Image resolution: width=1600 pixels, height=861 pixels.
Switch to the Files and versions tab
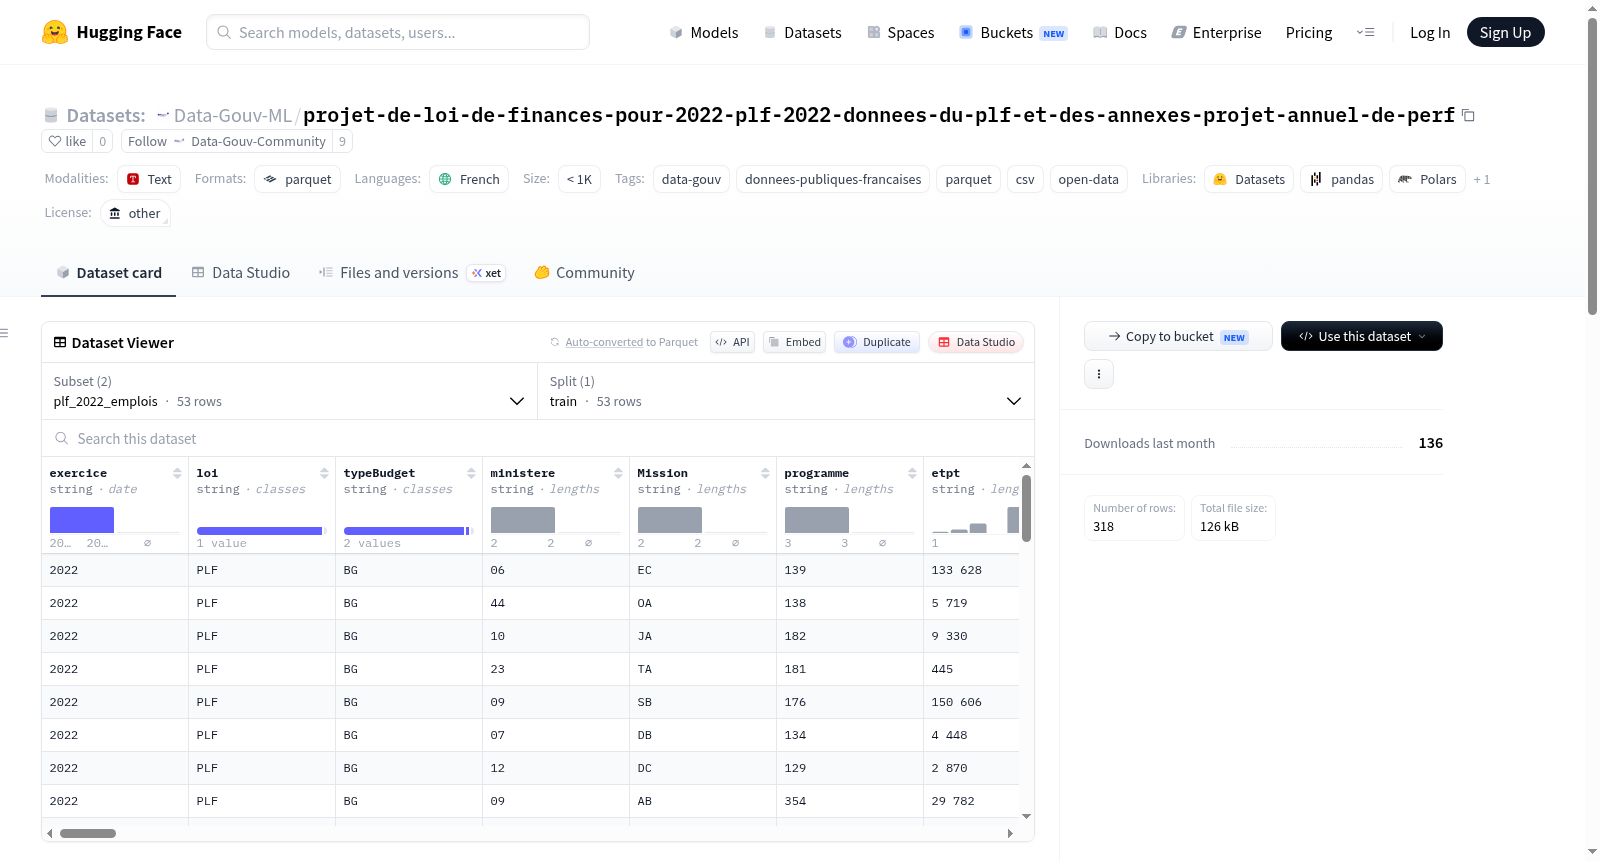pyautogui.click(x=412, y=272)
